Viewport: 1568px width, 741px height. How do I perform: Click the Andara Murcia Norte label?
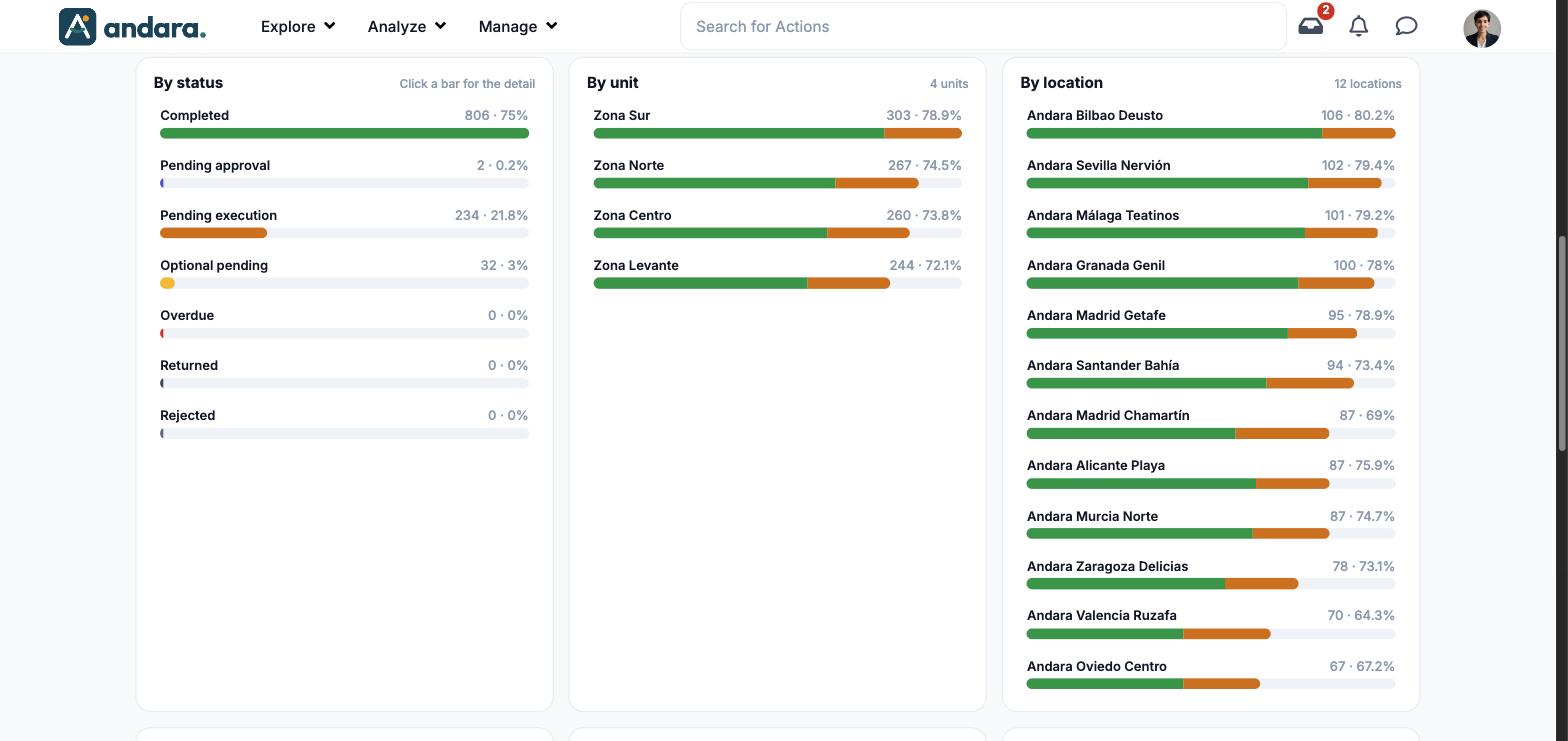pyautogui.click(x=1092, y=516)
